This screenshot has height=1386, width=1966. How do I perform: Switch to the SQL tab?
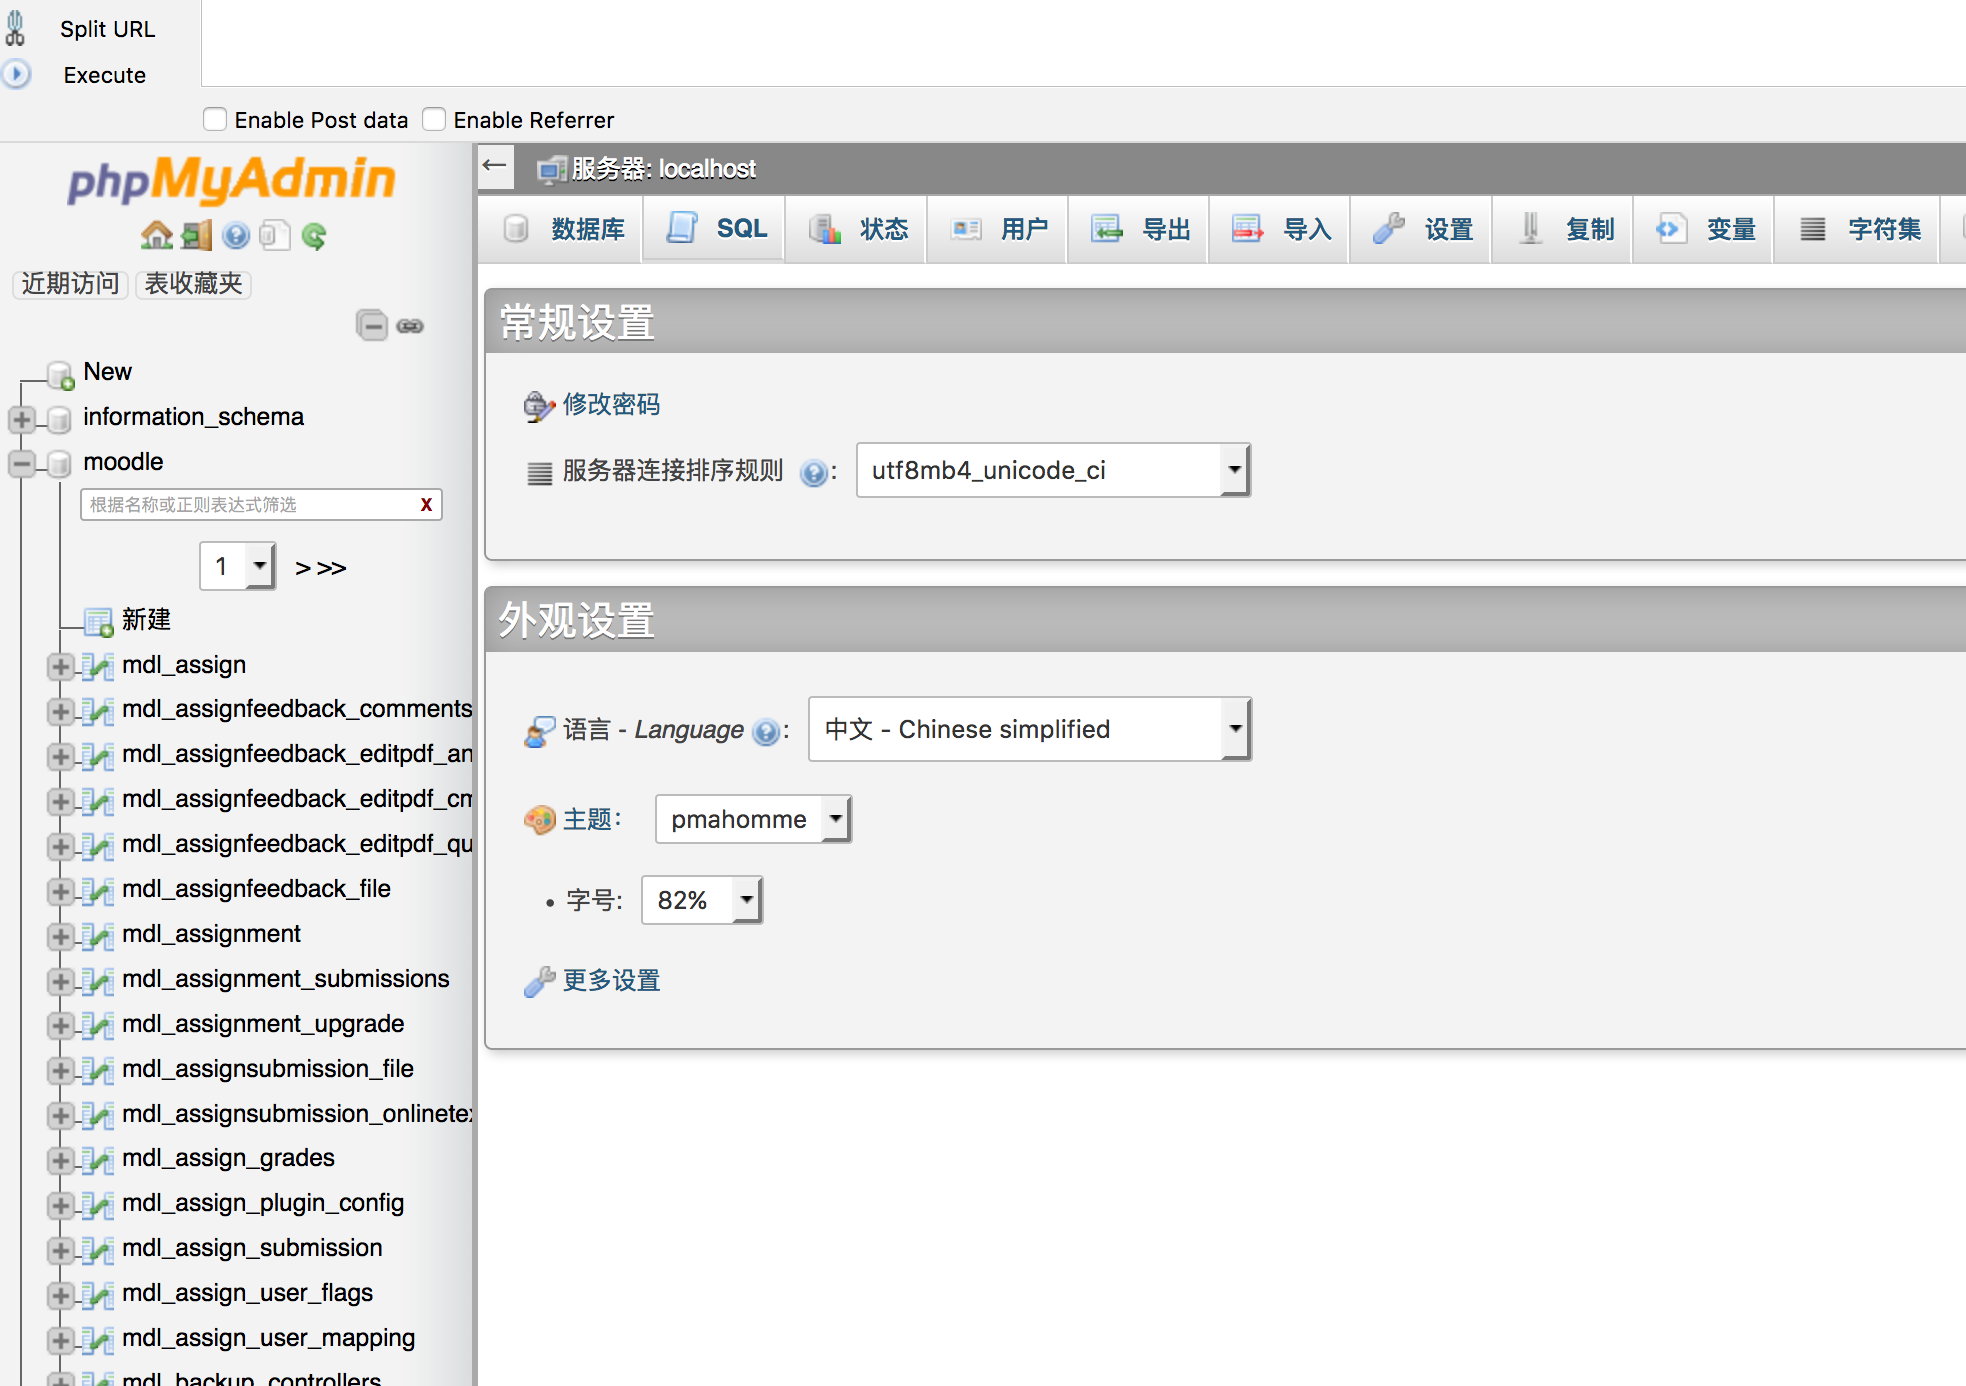pos(714,229)
